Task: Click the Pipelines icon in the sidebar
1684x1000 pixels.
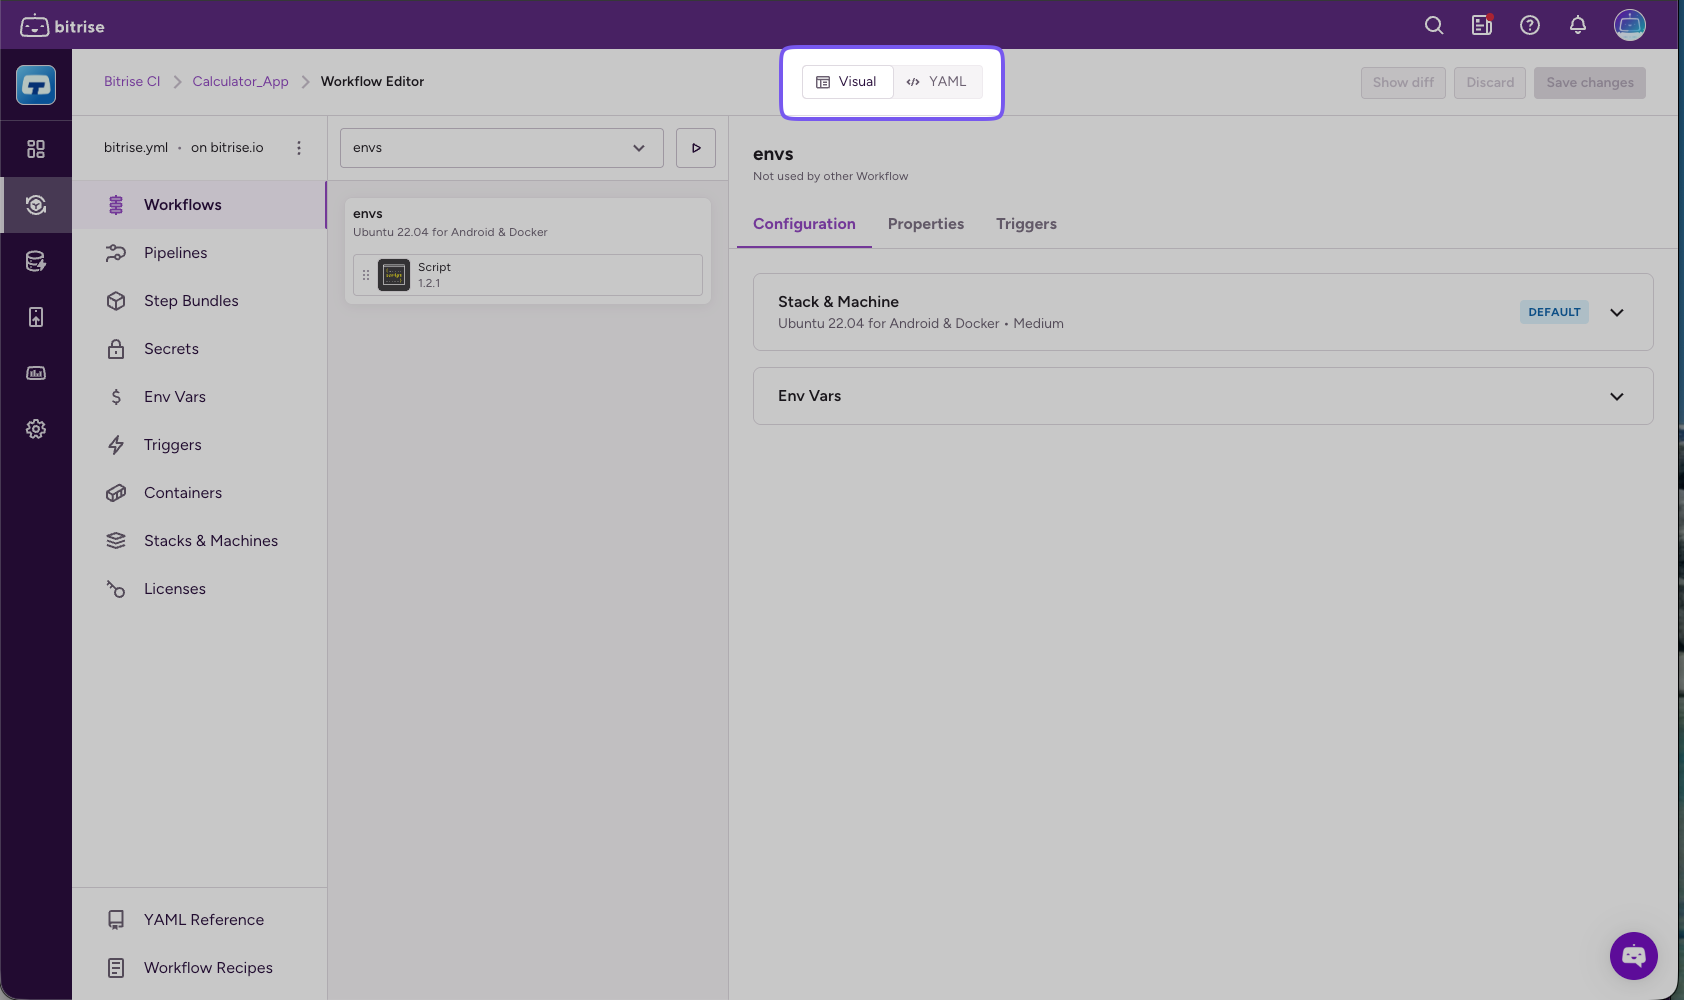Action: [116, 253]
